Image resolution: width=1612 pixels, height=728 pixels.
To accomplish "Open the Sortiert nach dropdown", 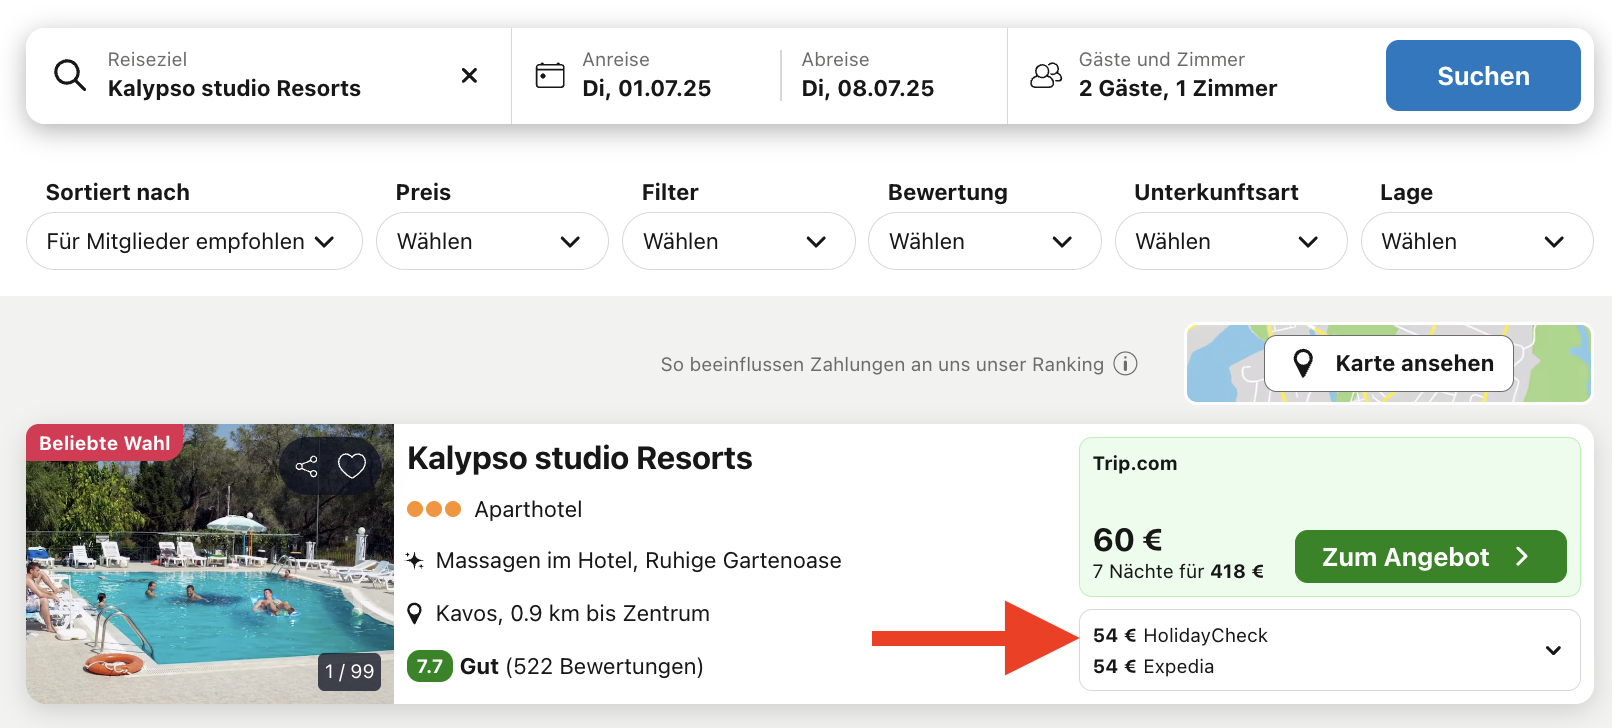I will 194,241.
